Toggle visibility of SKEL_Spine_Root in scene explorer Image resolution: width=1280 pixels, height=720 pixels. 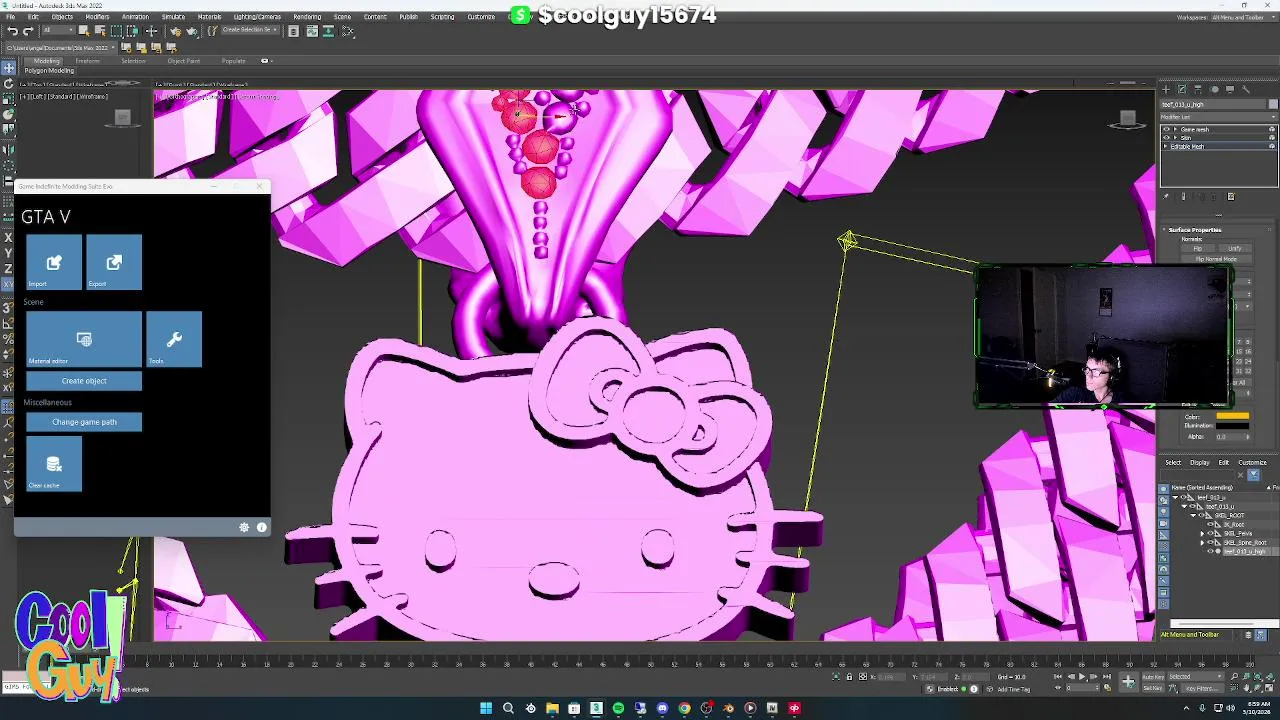pos(1210,542)
